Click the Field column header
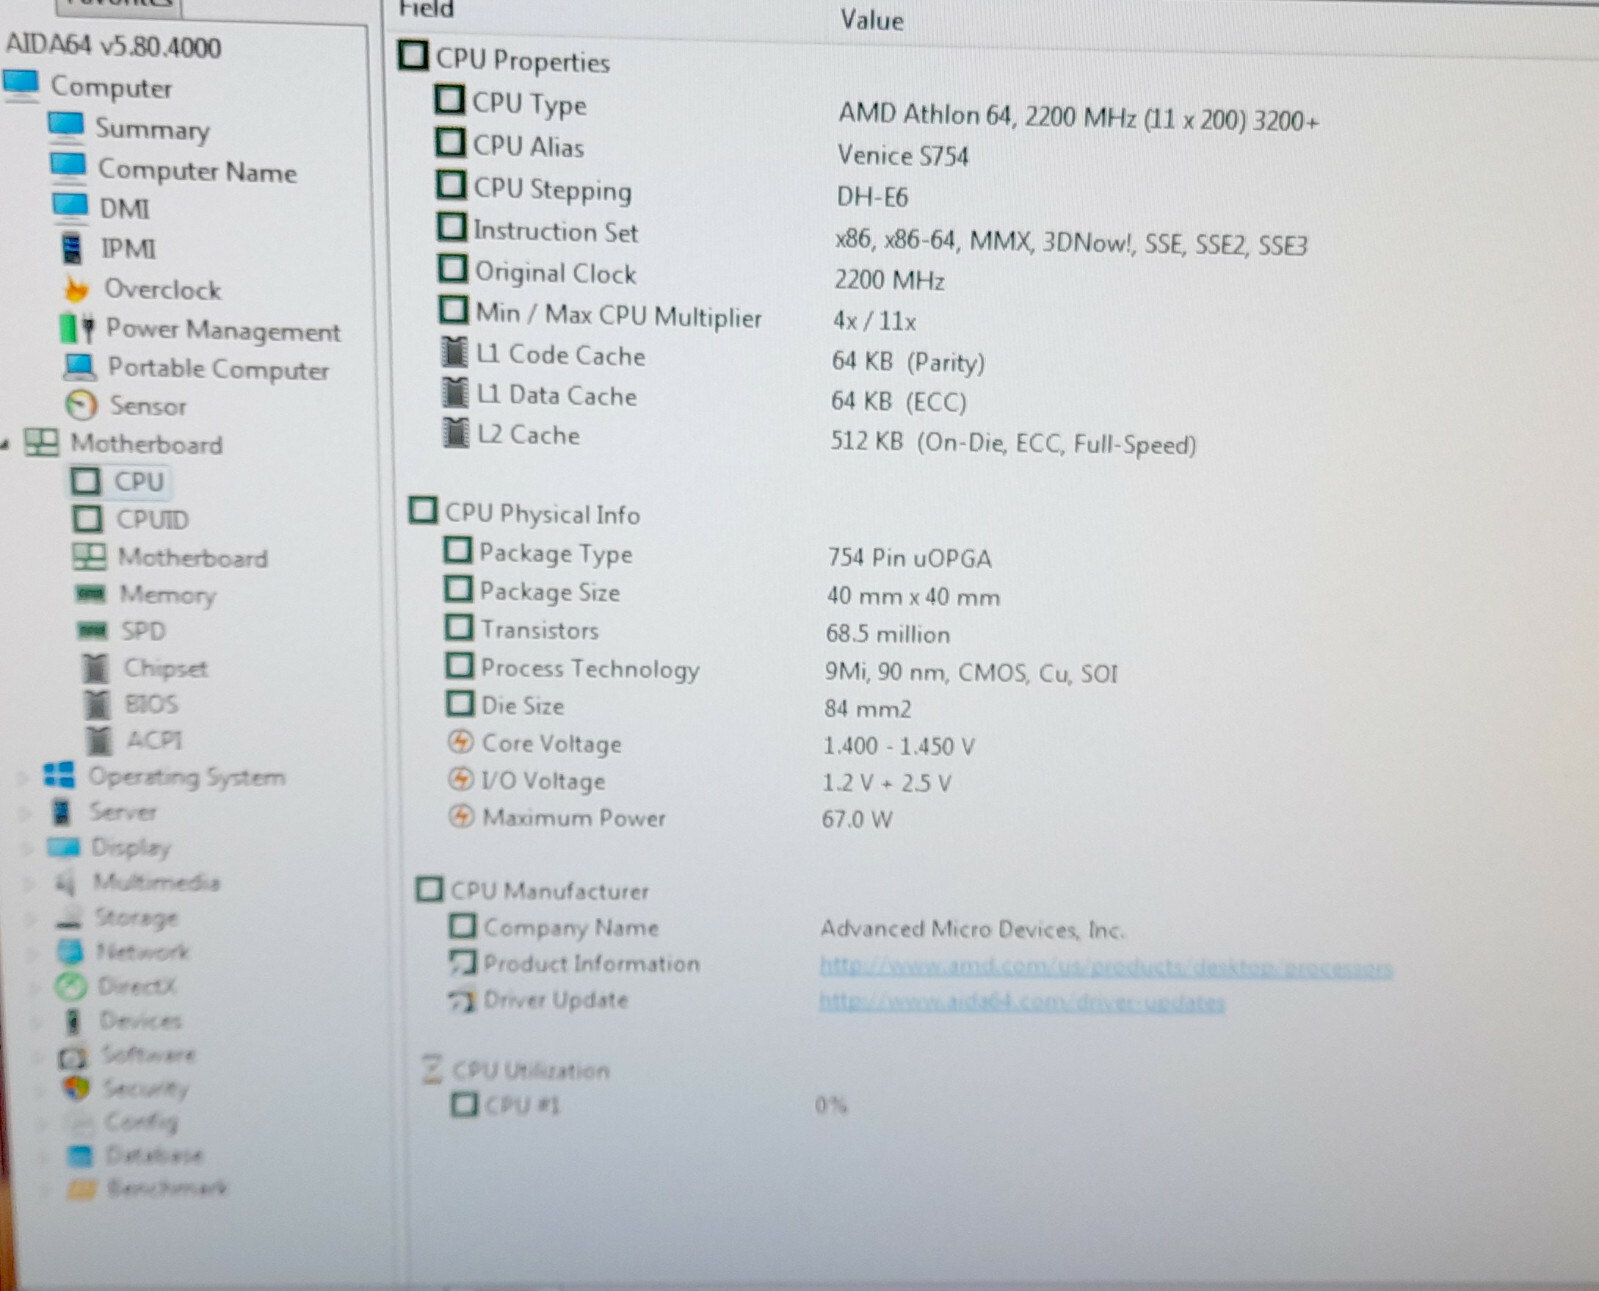 [x=426, y=9]
